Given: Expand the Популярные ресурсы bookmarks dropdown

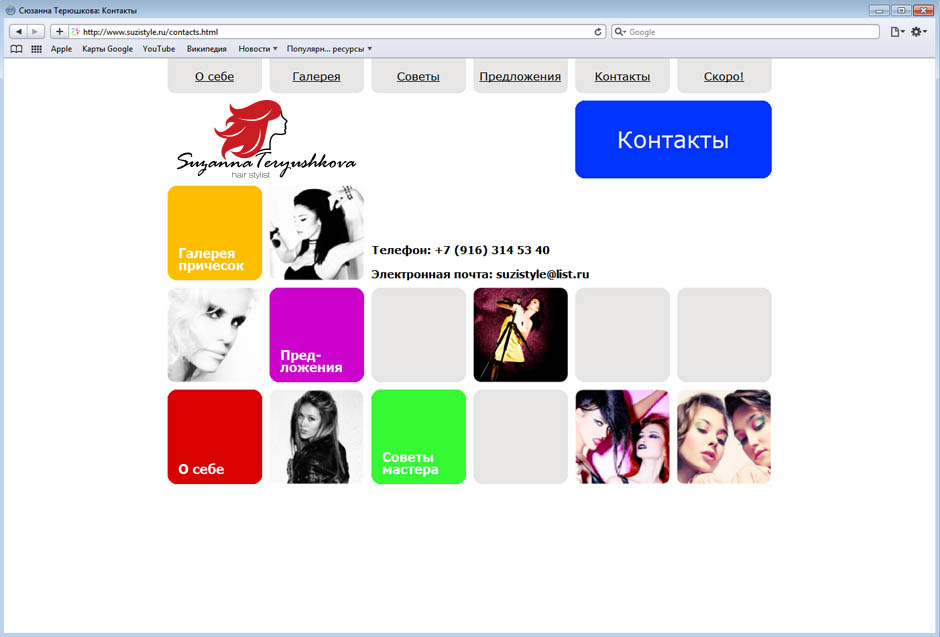Looking at the screenshot, I should 329,49.
